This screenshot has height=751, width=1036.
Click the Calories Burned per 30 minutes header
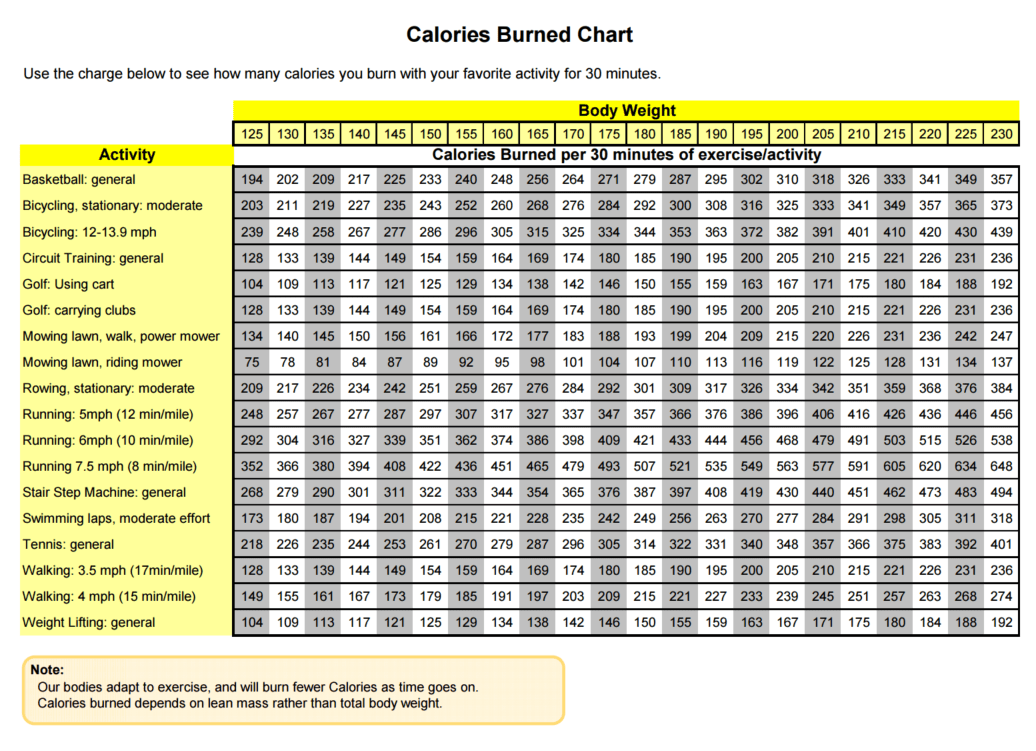tap(626, 155)
